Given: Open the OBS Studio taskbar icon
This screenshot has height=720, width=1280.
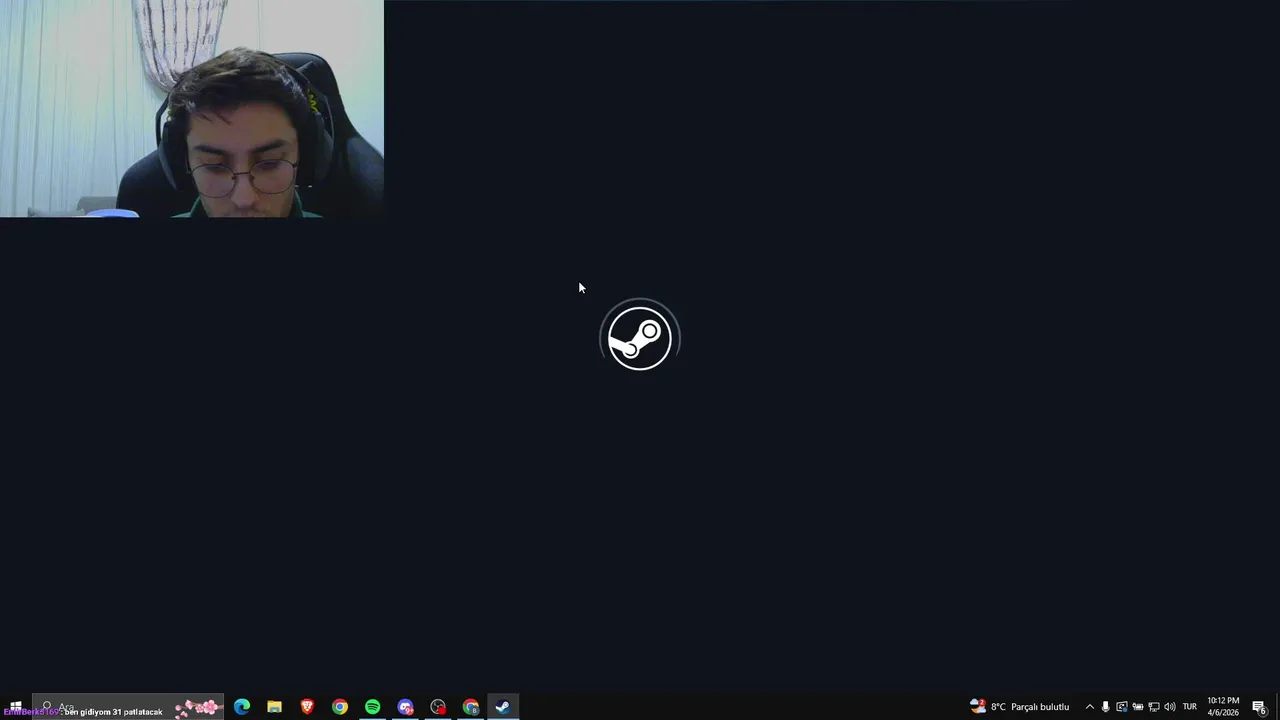Looking at the screenshot, I should (x=438, y=707).
